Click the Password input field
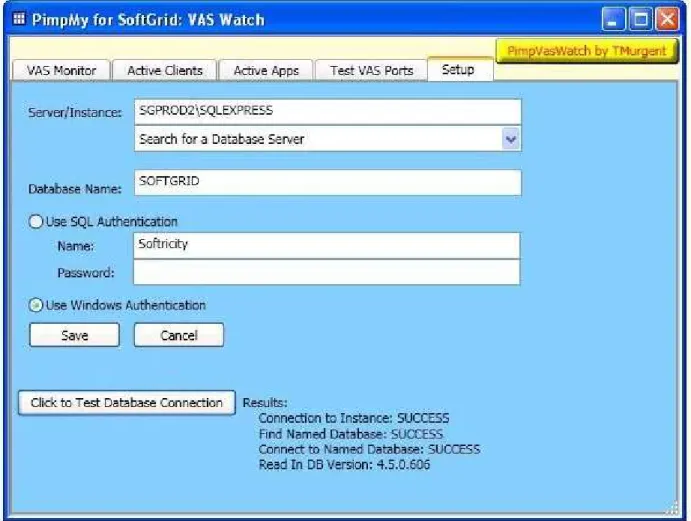 click(x=327, y=272)
